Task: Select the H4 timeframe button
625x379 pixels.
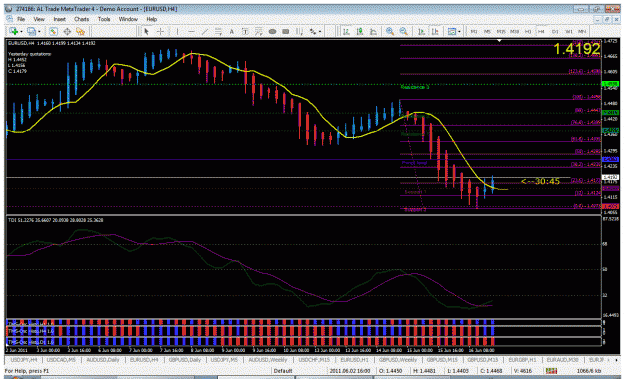Action: click(x=541, y=31)
